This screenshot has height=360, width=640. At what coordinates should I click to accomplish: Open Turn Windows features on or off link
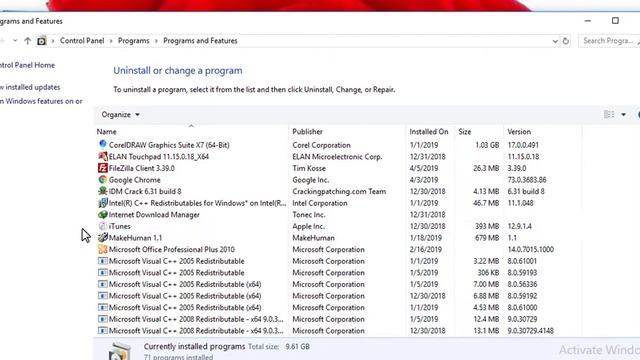[41, 101]
